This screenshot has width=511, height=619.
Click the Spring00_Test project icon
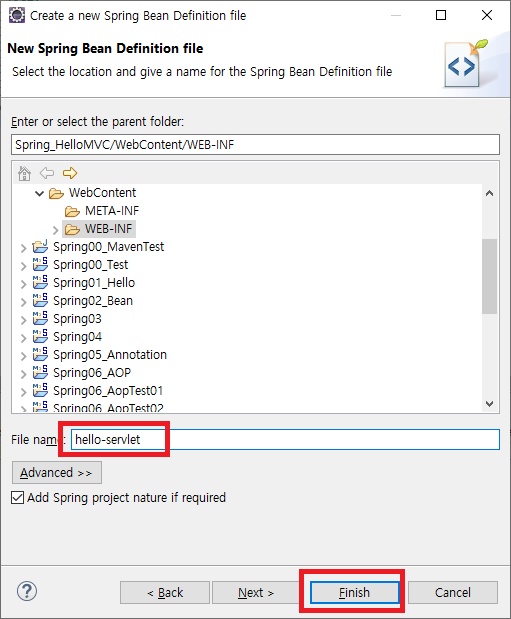point(40,264)
